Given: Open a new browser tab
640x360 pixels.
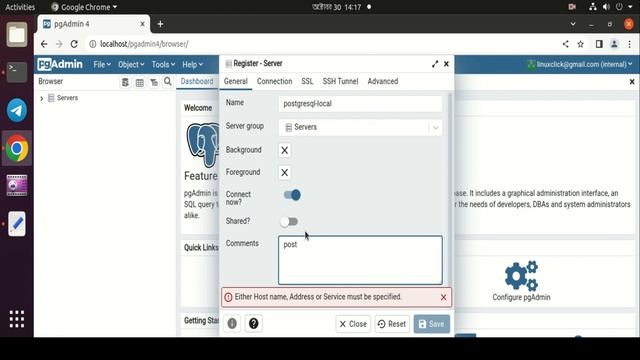Looking at the screenshot, I should [160, 24].
